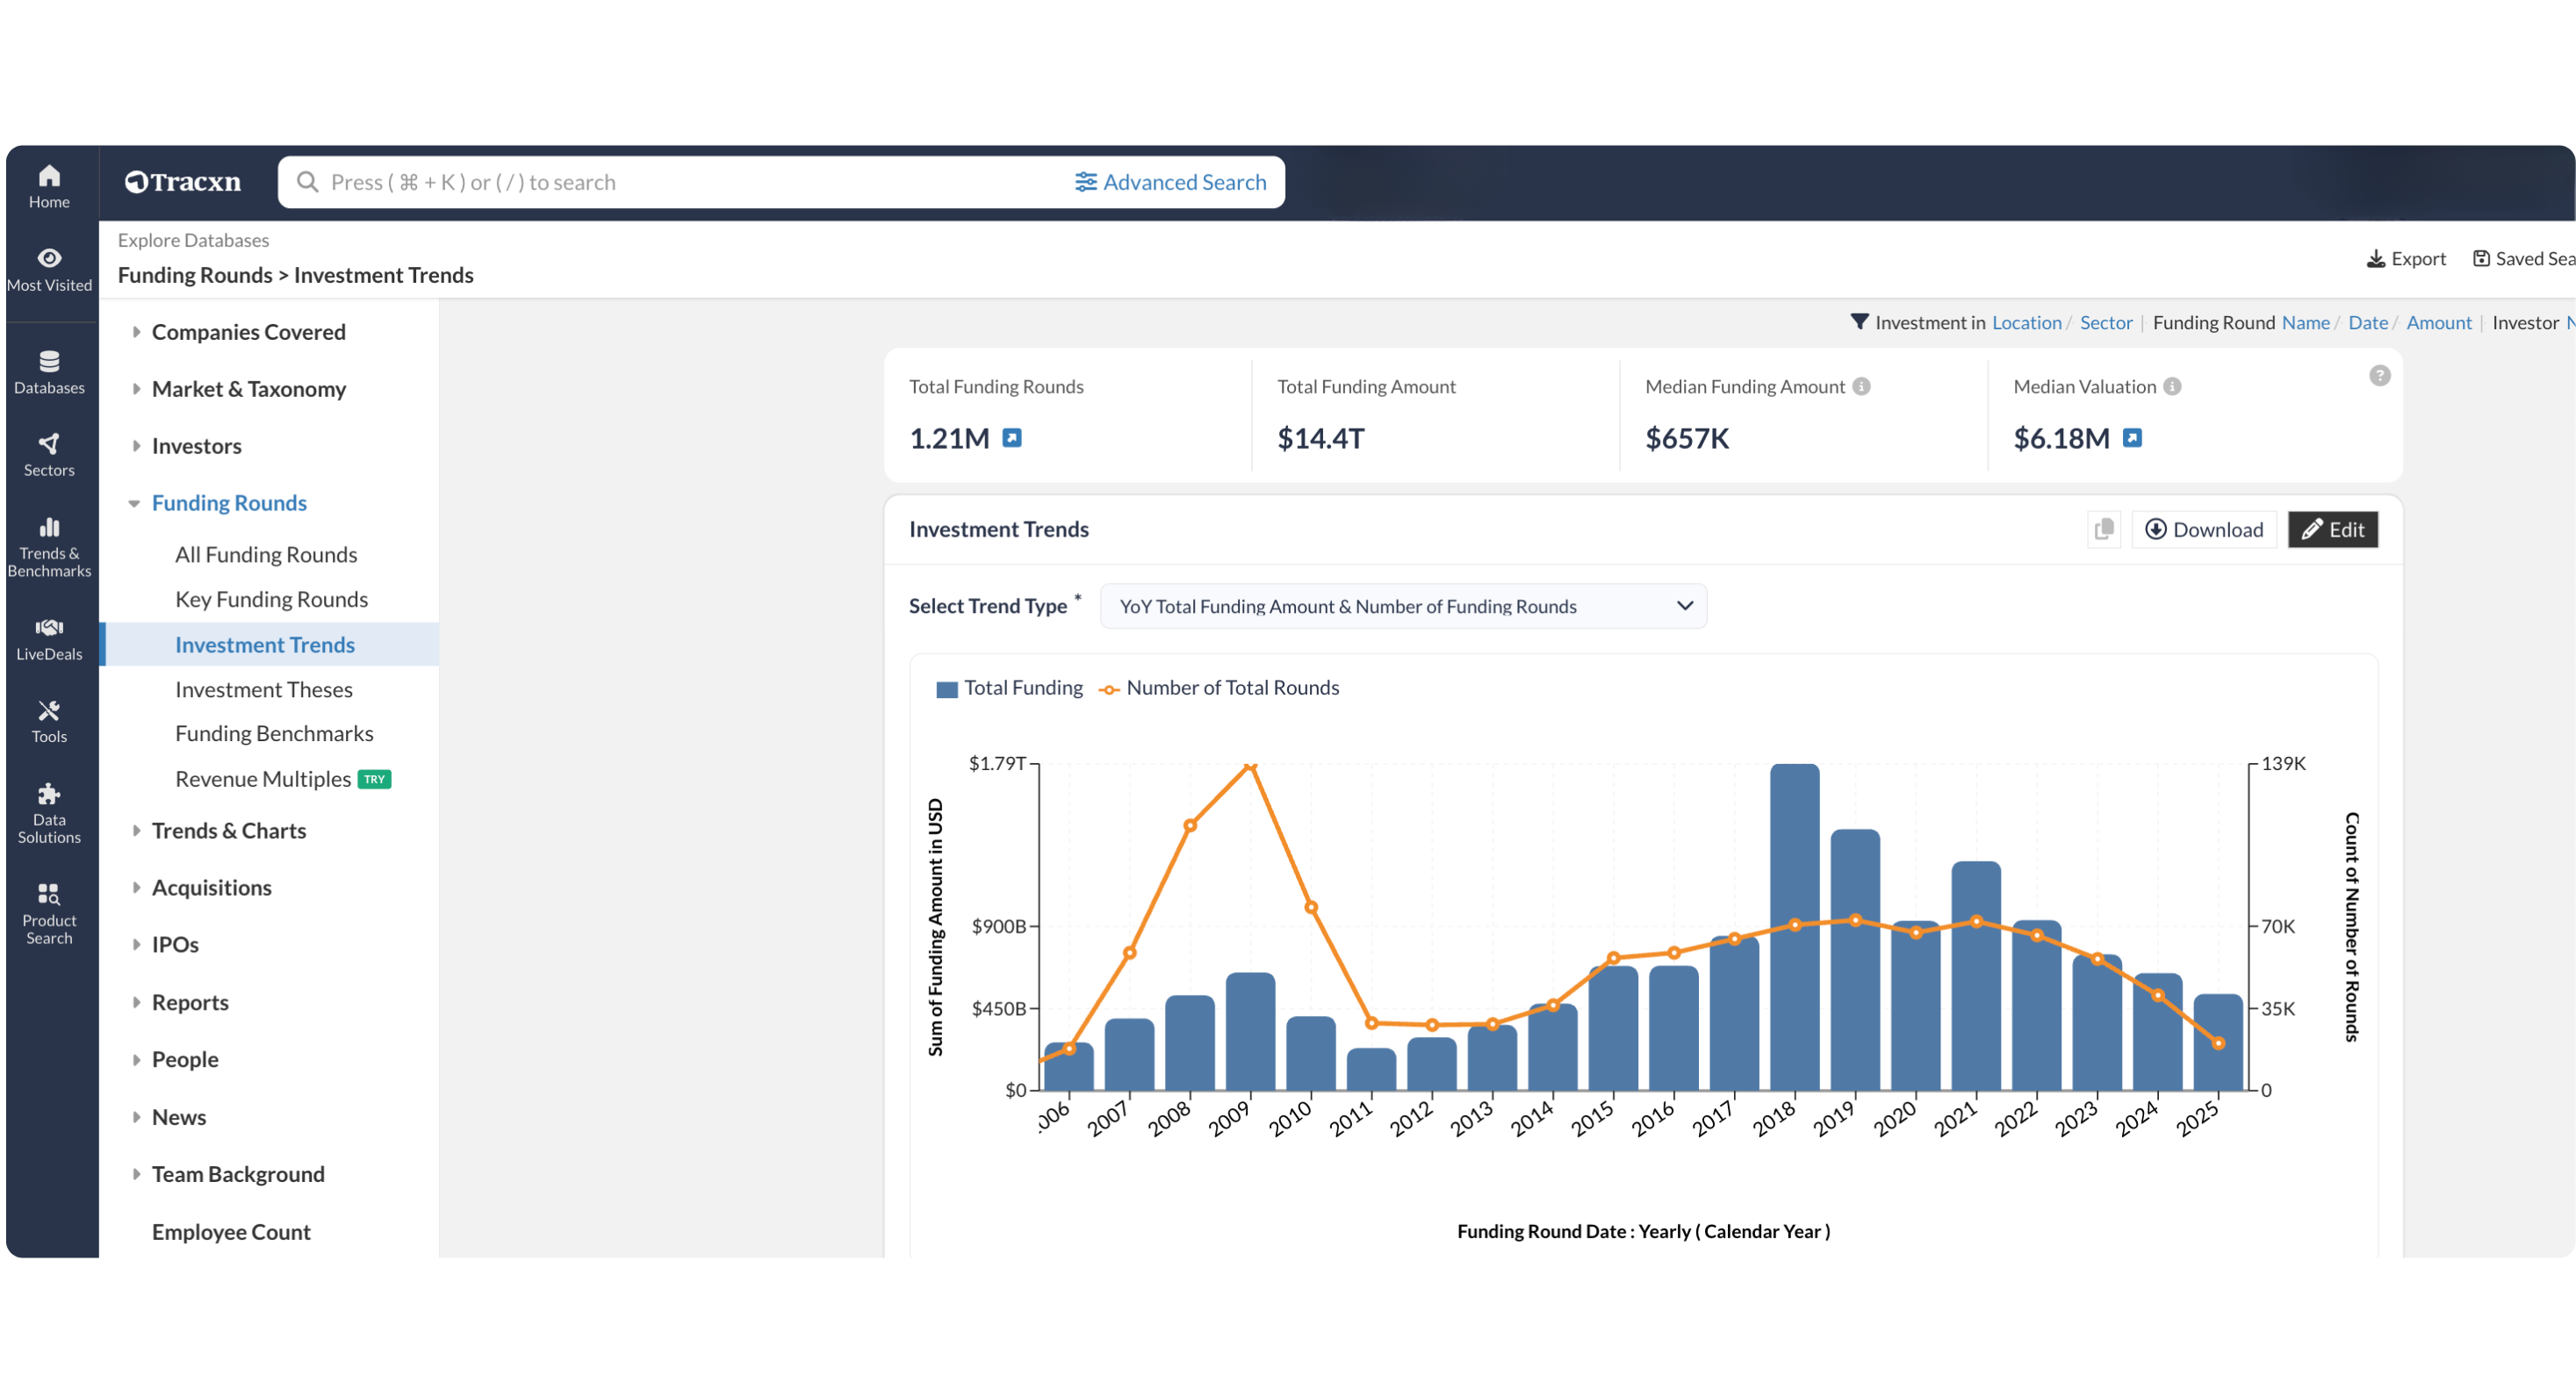Select Key Funding Rounds menu item
The image size is (2576, 1398).
[271, 599]
